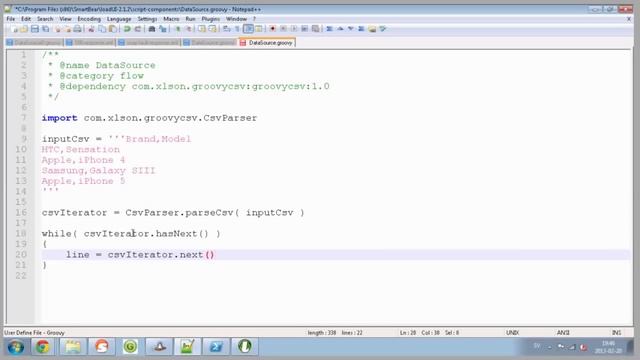Select the active DataSource.groovy tab
This screenshot has height=360, width=640.
267,42
